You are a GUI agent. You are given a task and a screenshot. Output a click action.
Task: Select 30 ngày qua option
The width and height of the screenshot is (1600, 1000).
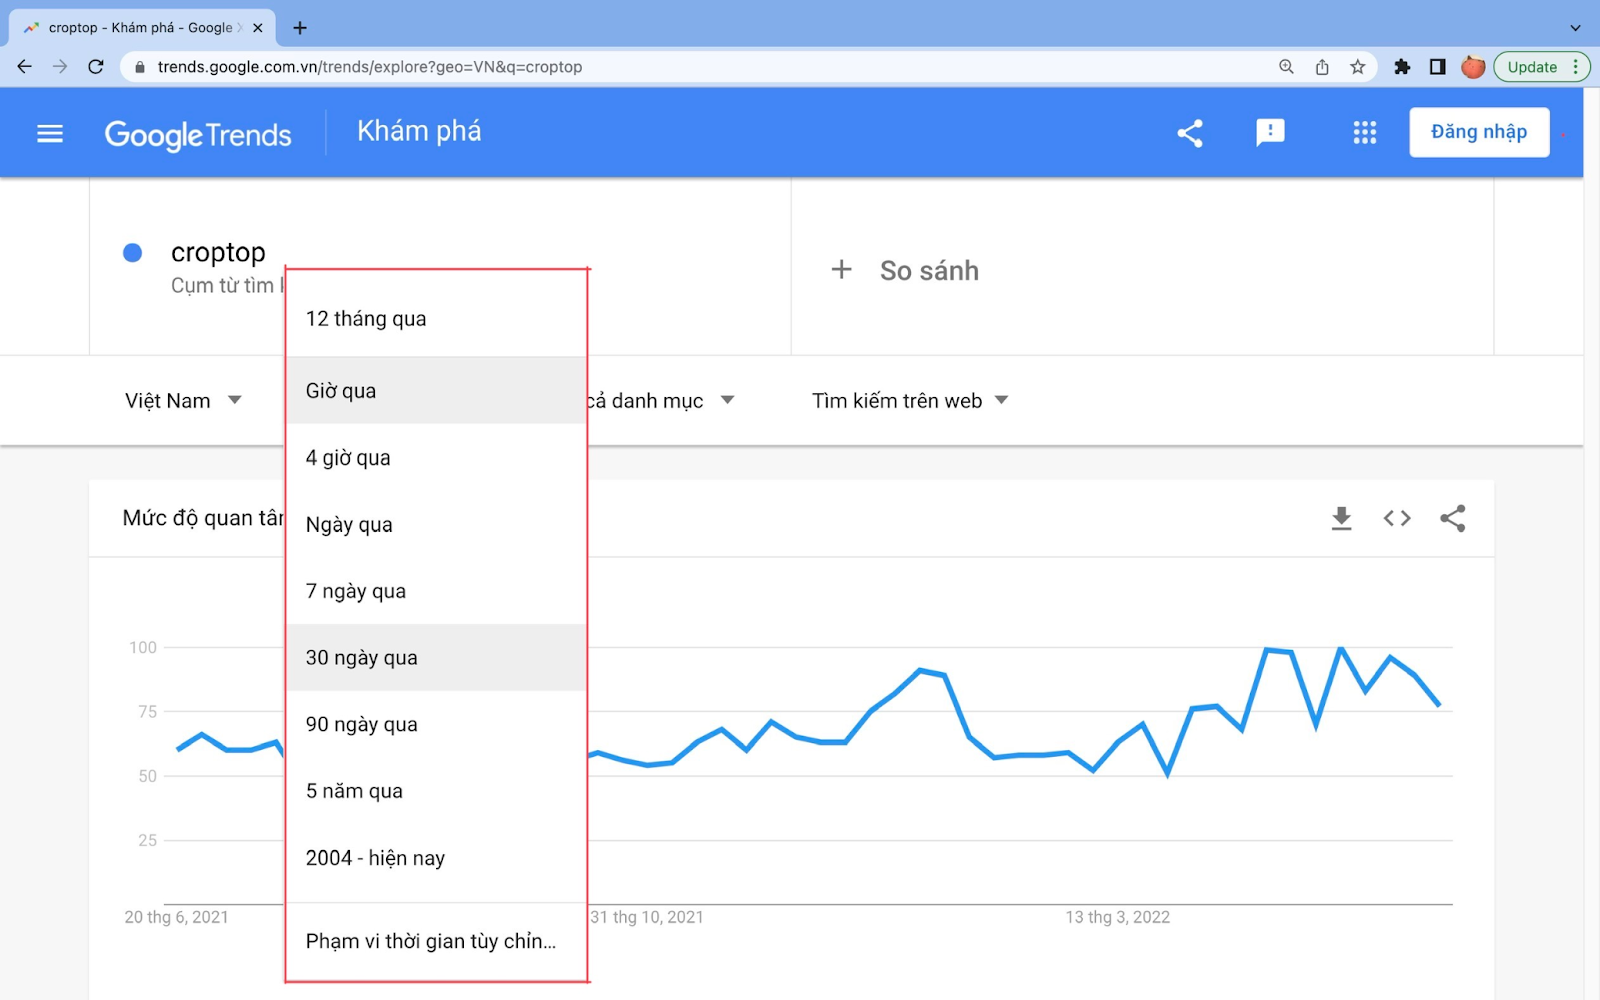tap(436, 657)
